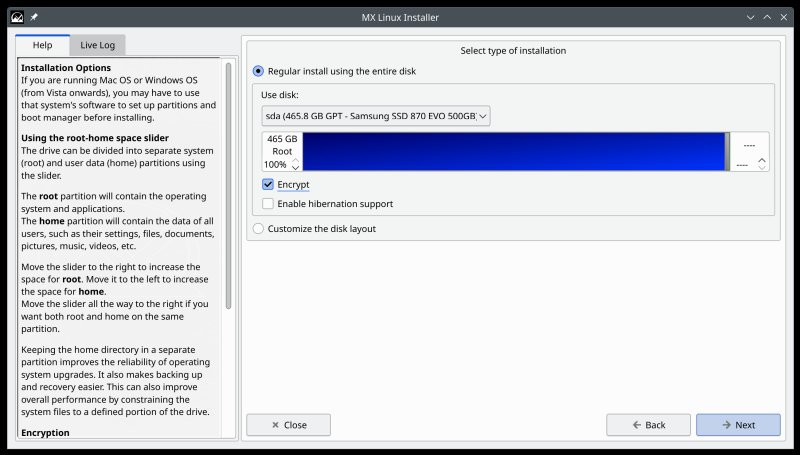The image size is (800, 455).
Task: Click the Close button at bottom
Action: click(288, 425)
